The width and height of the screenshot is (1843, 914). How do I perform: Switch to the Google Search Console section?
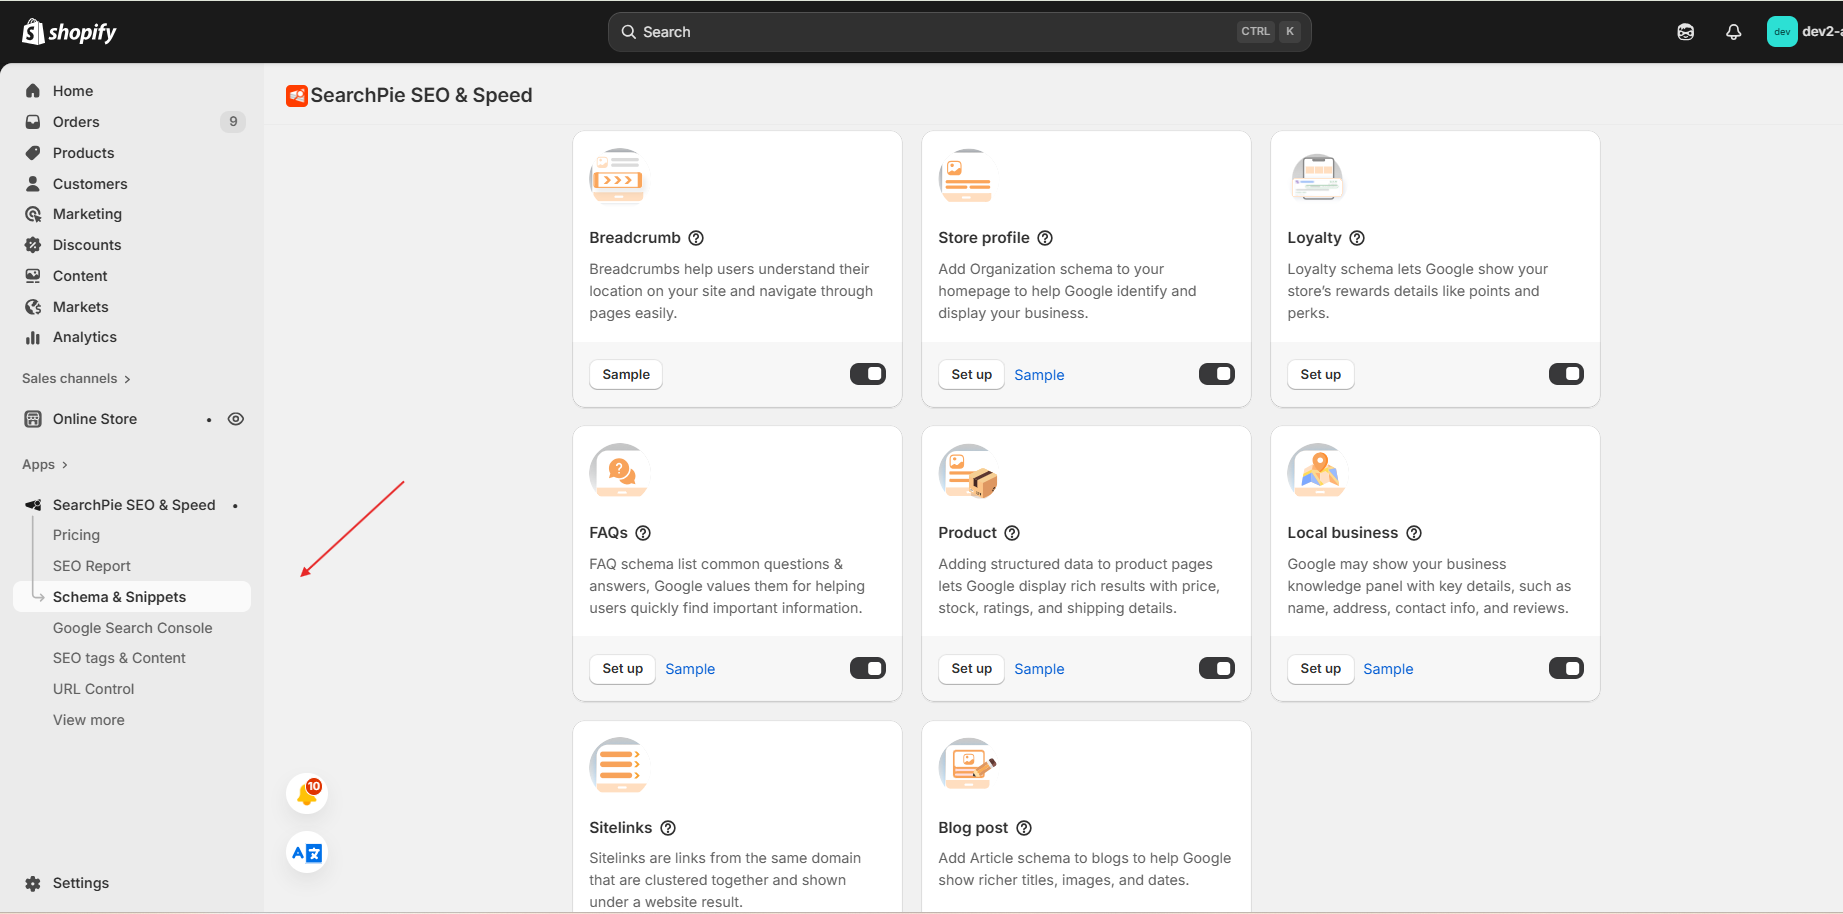point(133,627)
